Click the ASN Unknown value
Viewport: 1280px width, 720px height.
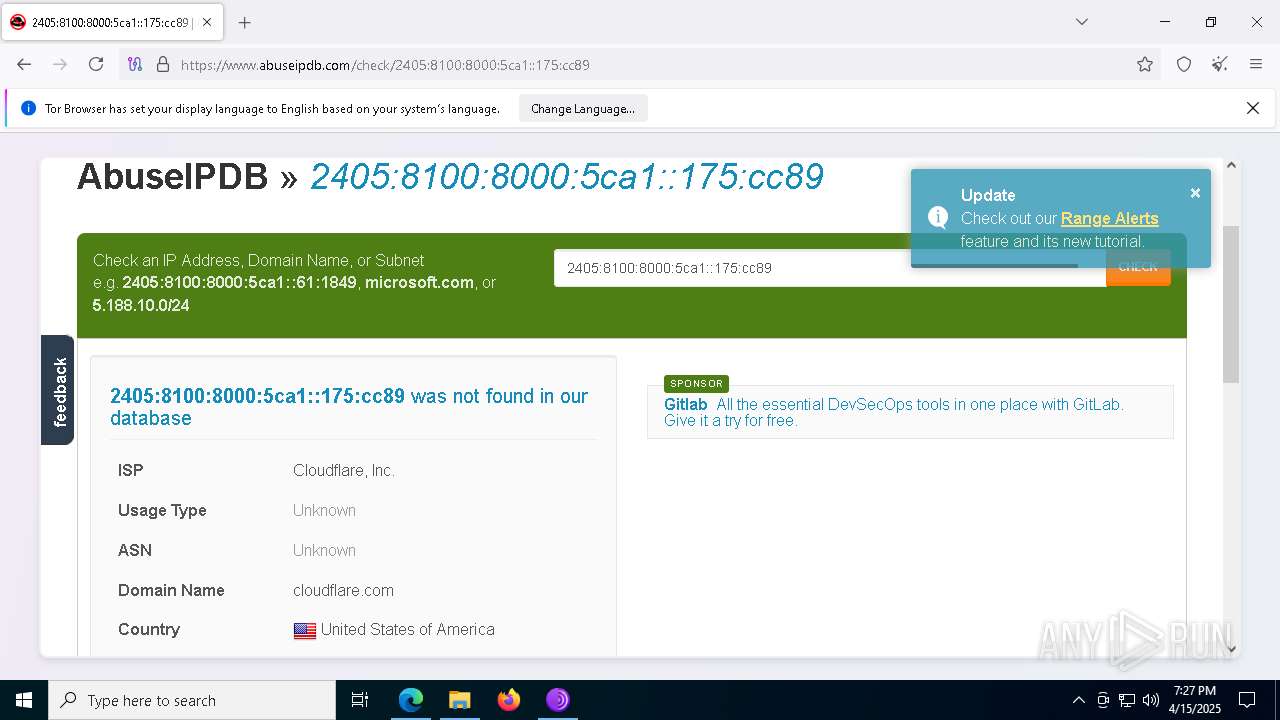[324, 550]
